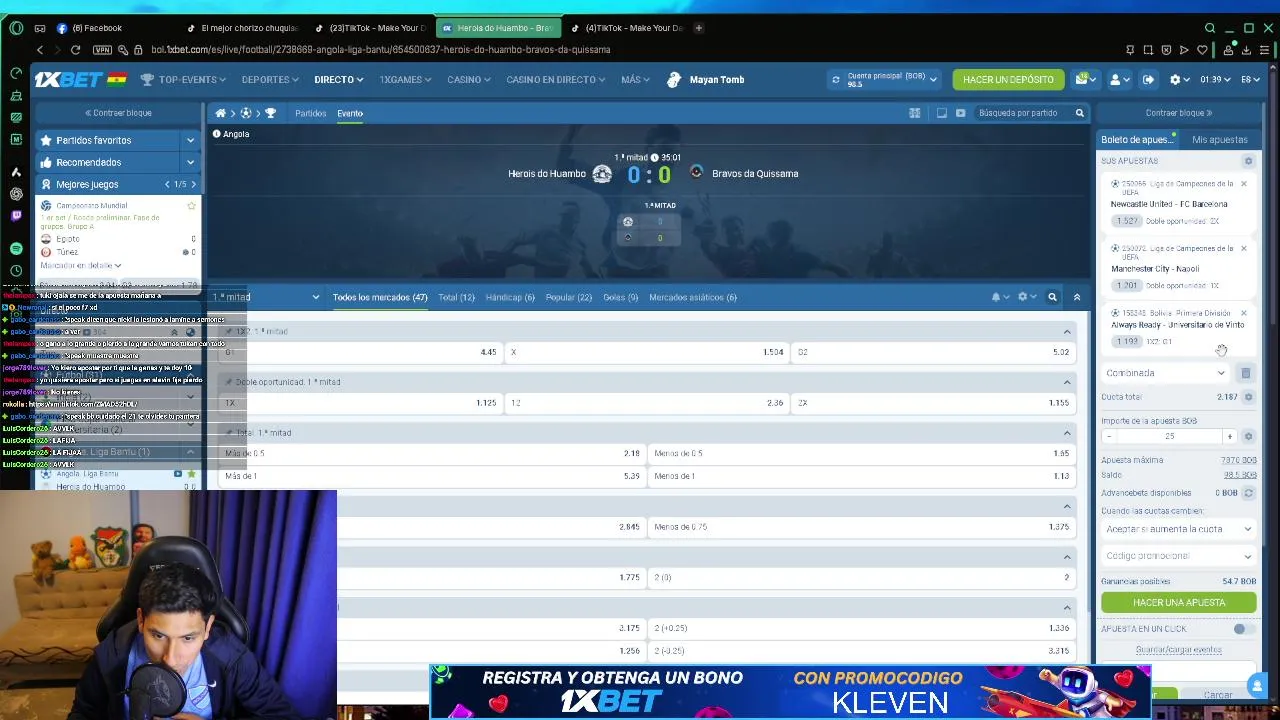The width and height of the screenshot is (1280, 720).
Task: Open the bet slip settings gear
Action: pos(1248,160)
